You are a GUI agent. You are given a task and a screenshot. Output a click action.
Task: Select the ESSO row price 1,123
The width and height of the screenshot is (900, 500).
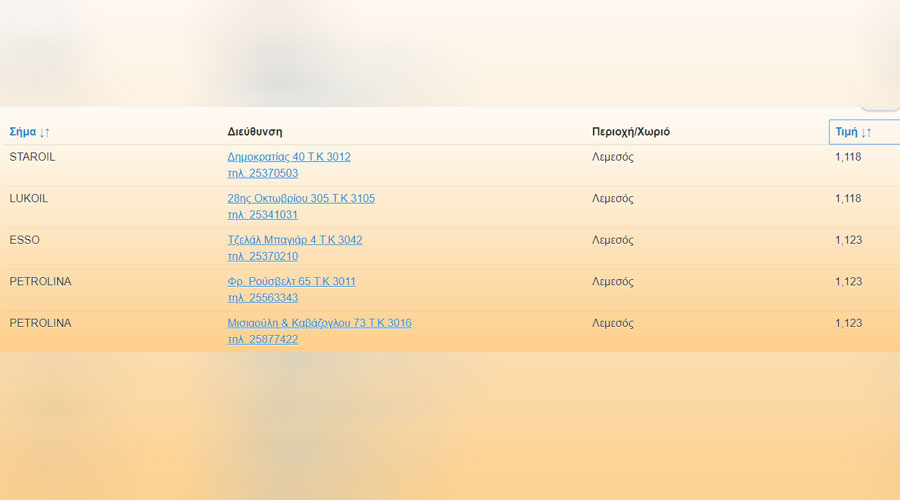(x=848, y=241)
